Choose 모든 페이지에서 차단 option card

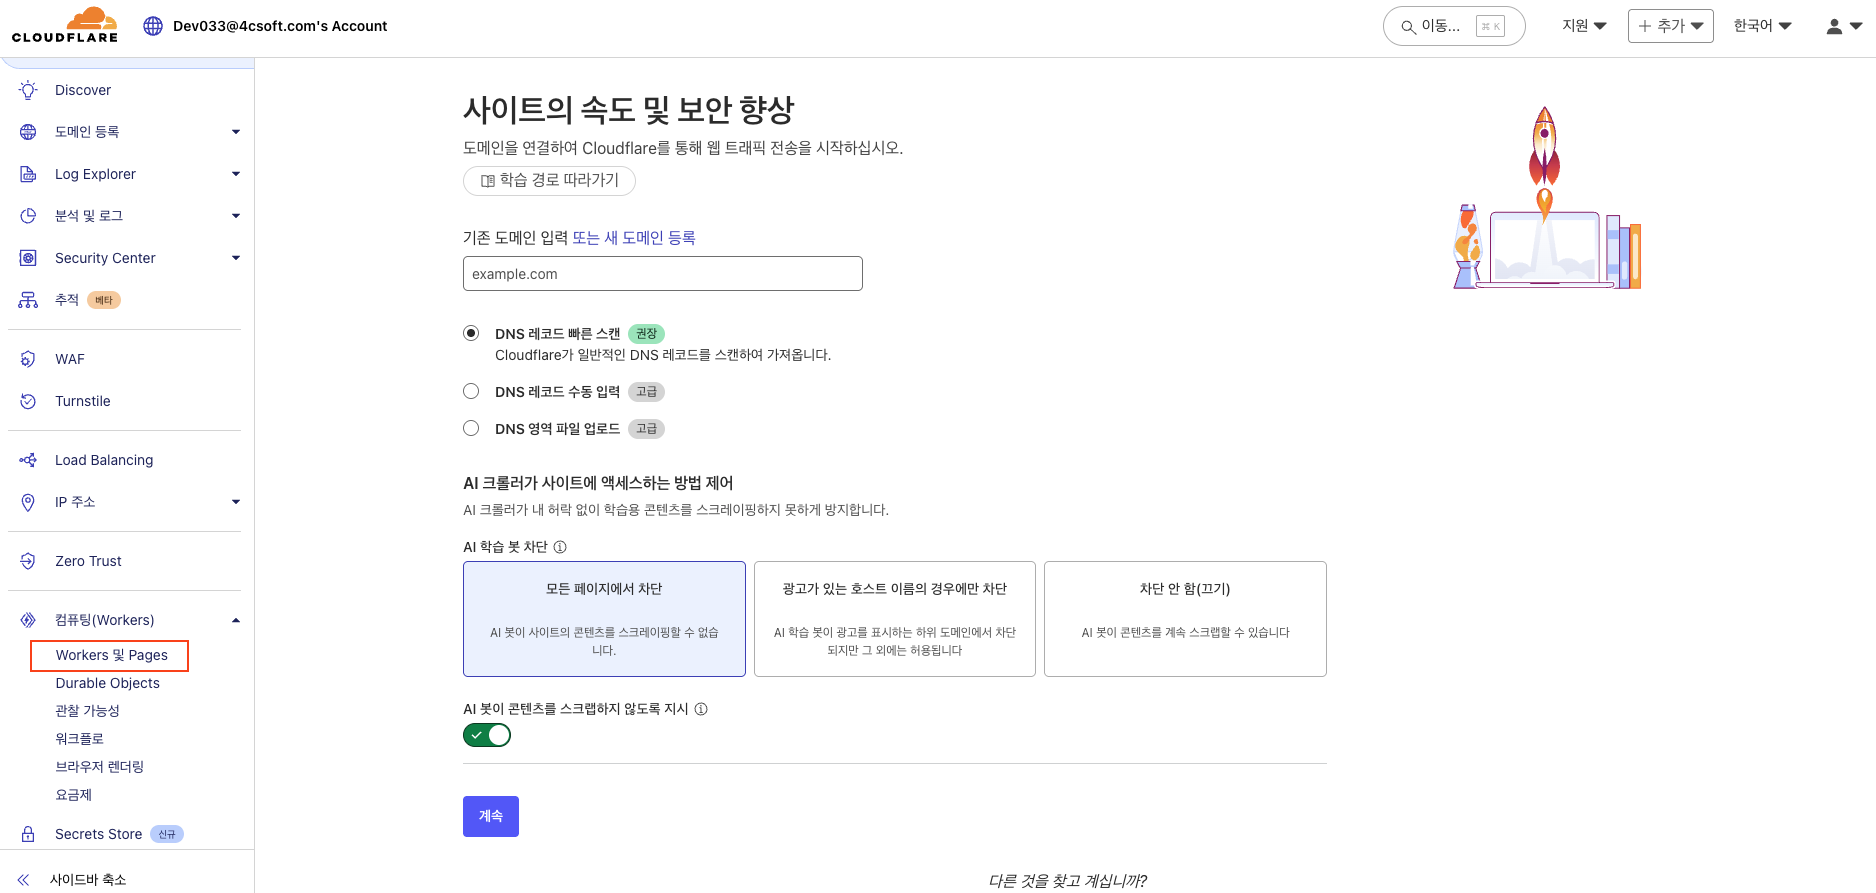click(x=604, y=619)
